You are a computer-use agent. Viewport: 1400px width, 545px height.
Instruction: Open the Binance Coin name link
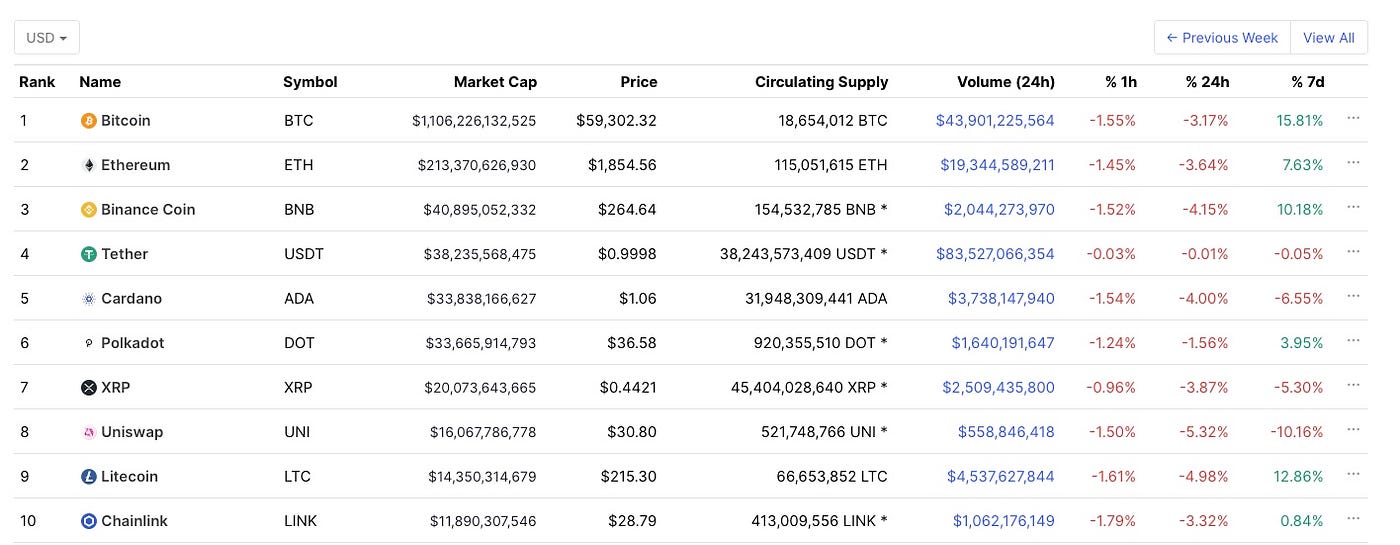[148, 210]
